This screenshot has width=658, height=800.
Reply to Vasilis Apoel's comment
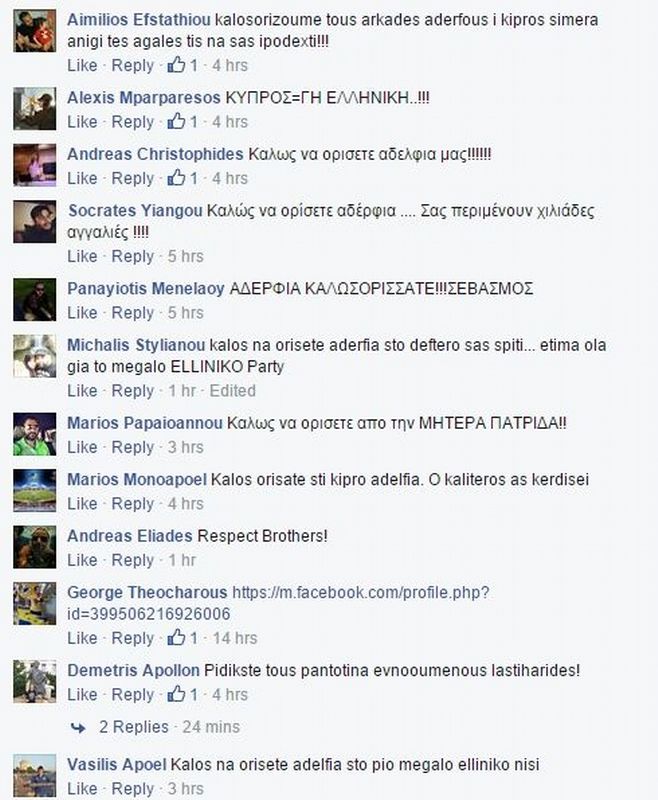(133, 789)
